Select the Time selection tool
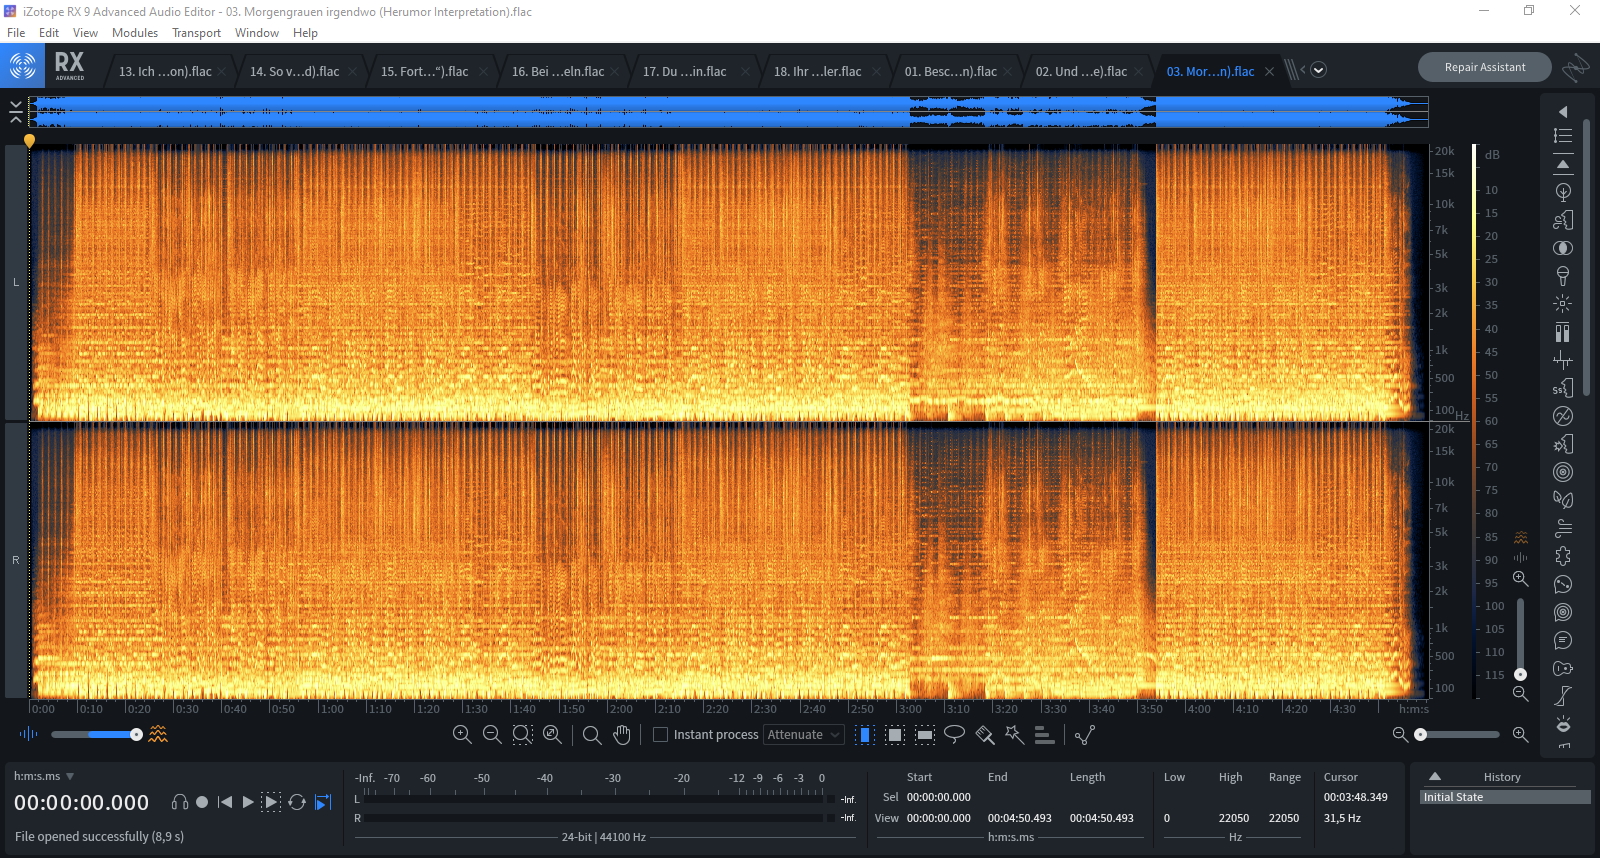The height and width of the screenshot is (858, 1600). [865, 735]
